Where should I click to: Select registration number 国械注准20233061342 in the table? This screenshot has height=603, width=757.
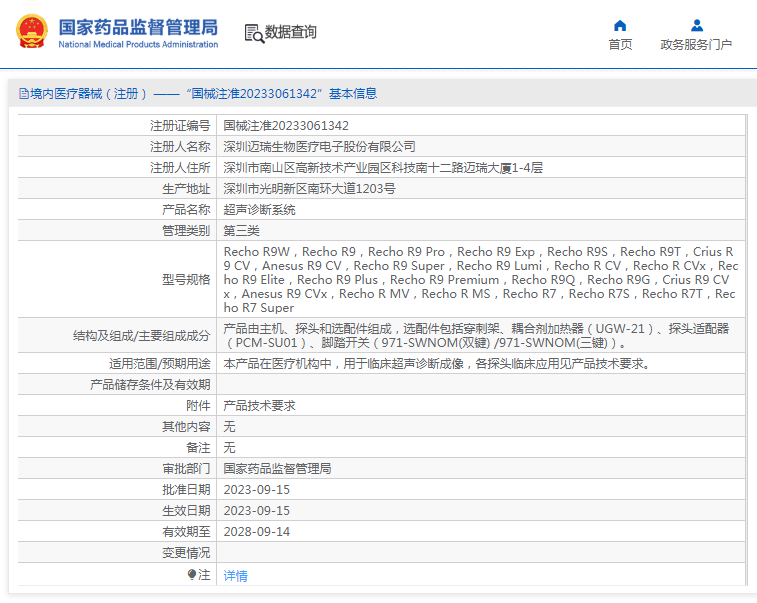point(286,126)
